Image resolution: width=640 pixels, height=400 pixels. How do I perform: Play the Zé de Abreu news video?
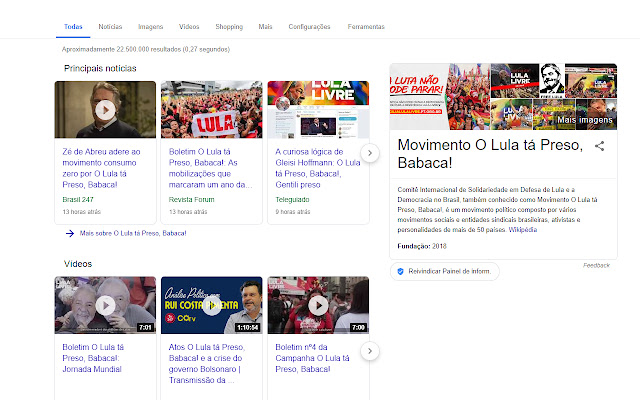point(105,110)
